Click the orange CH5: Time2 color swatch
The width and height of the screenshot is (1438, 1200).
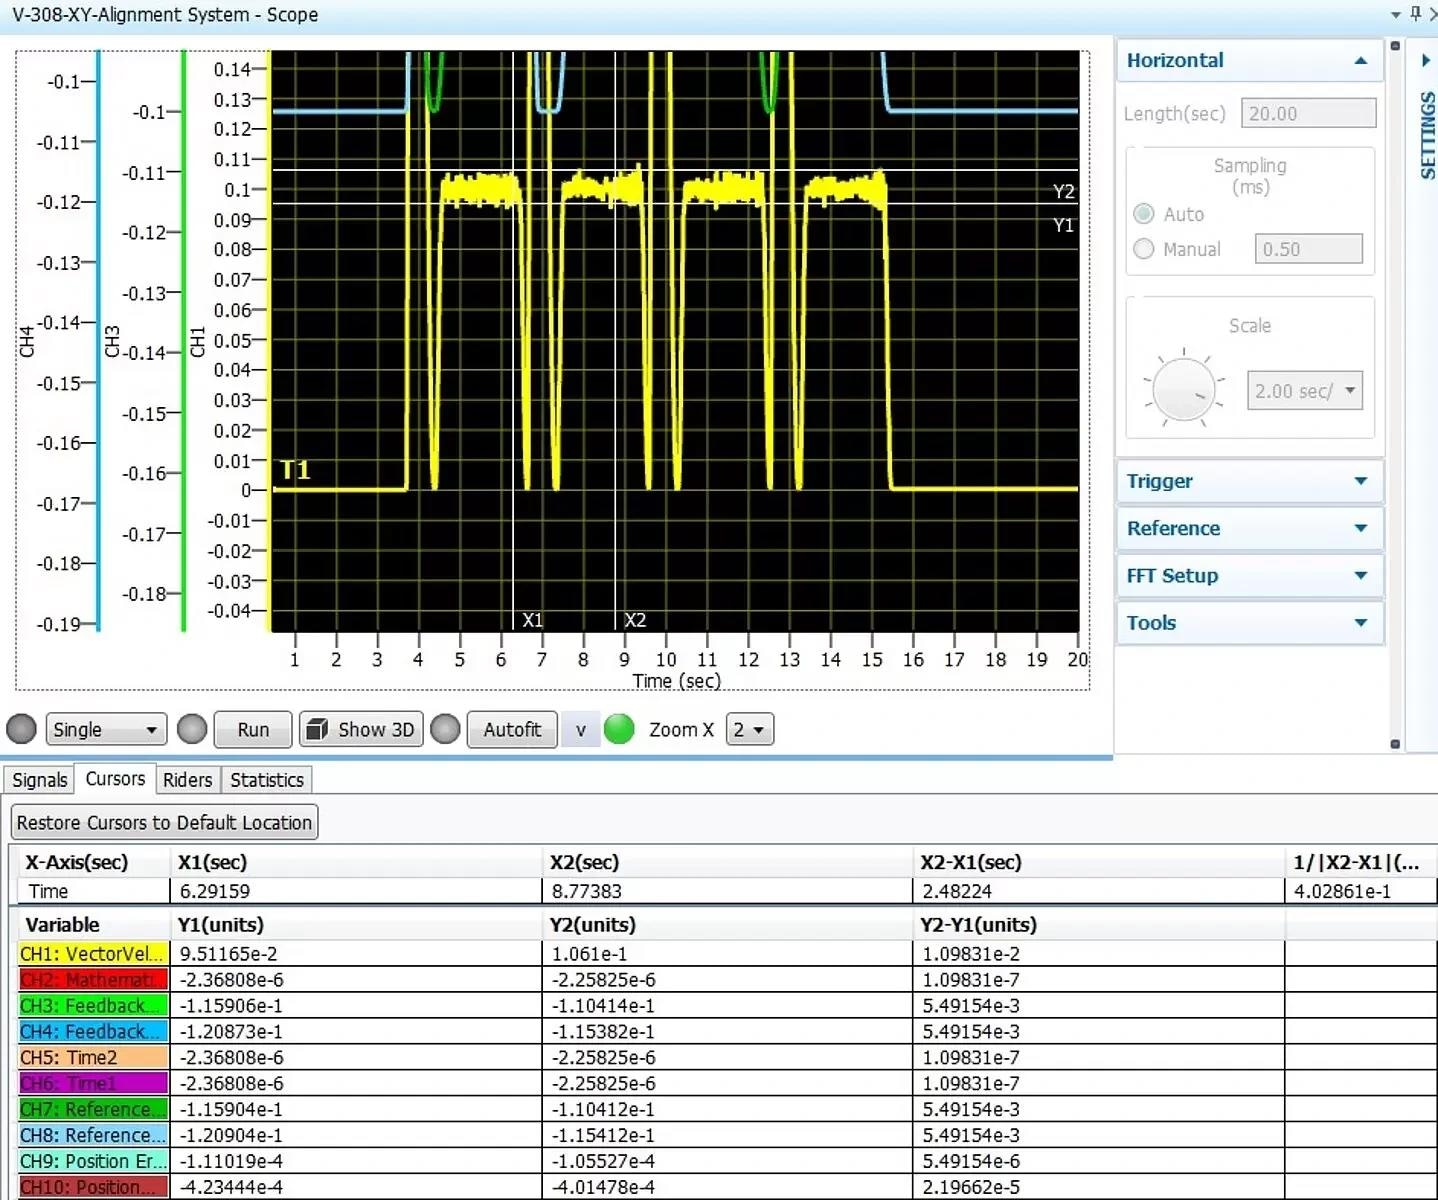pyautogui.click(x=93, y=1058)
